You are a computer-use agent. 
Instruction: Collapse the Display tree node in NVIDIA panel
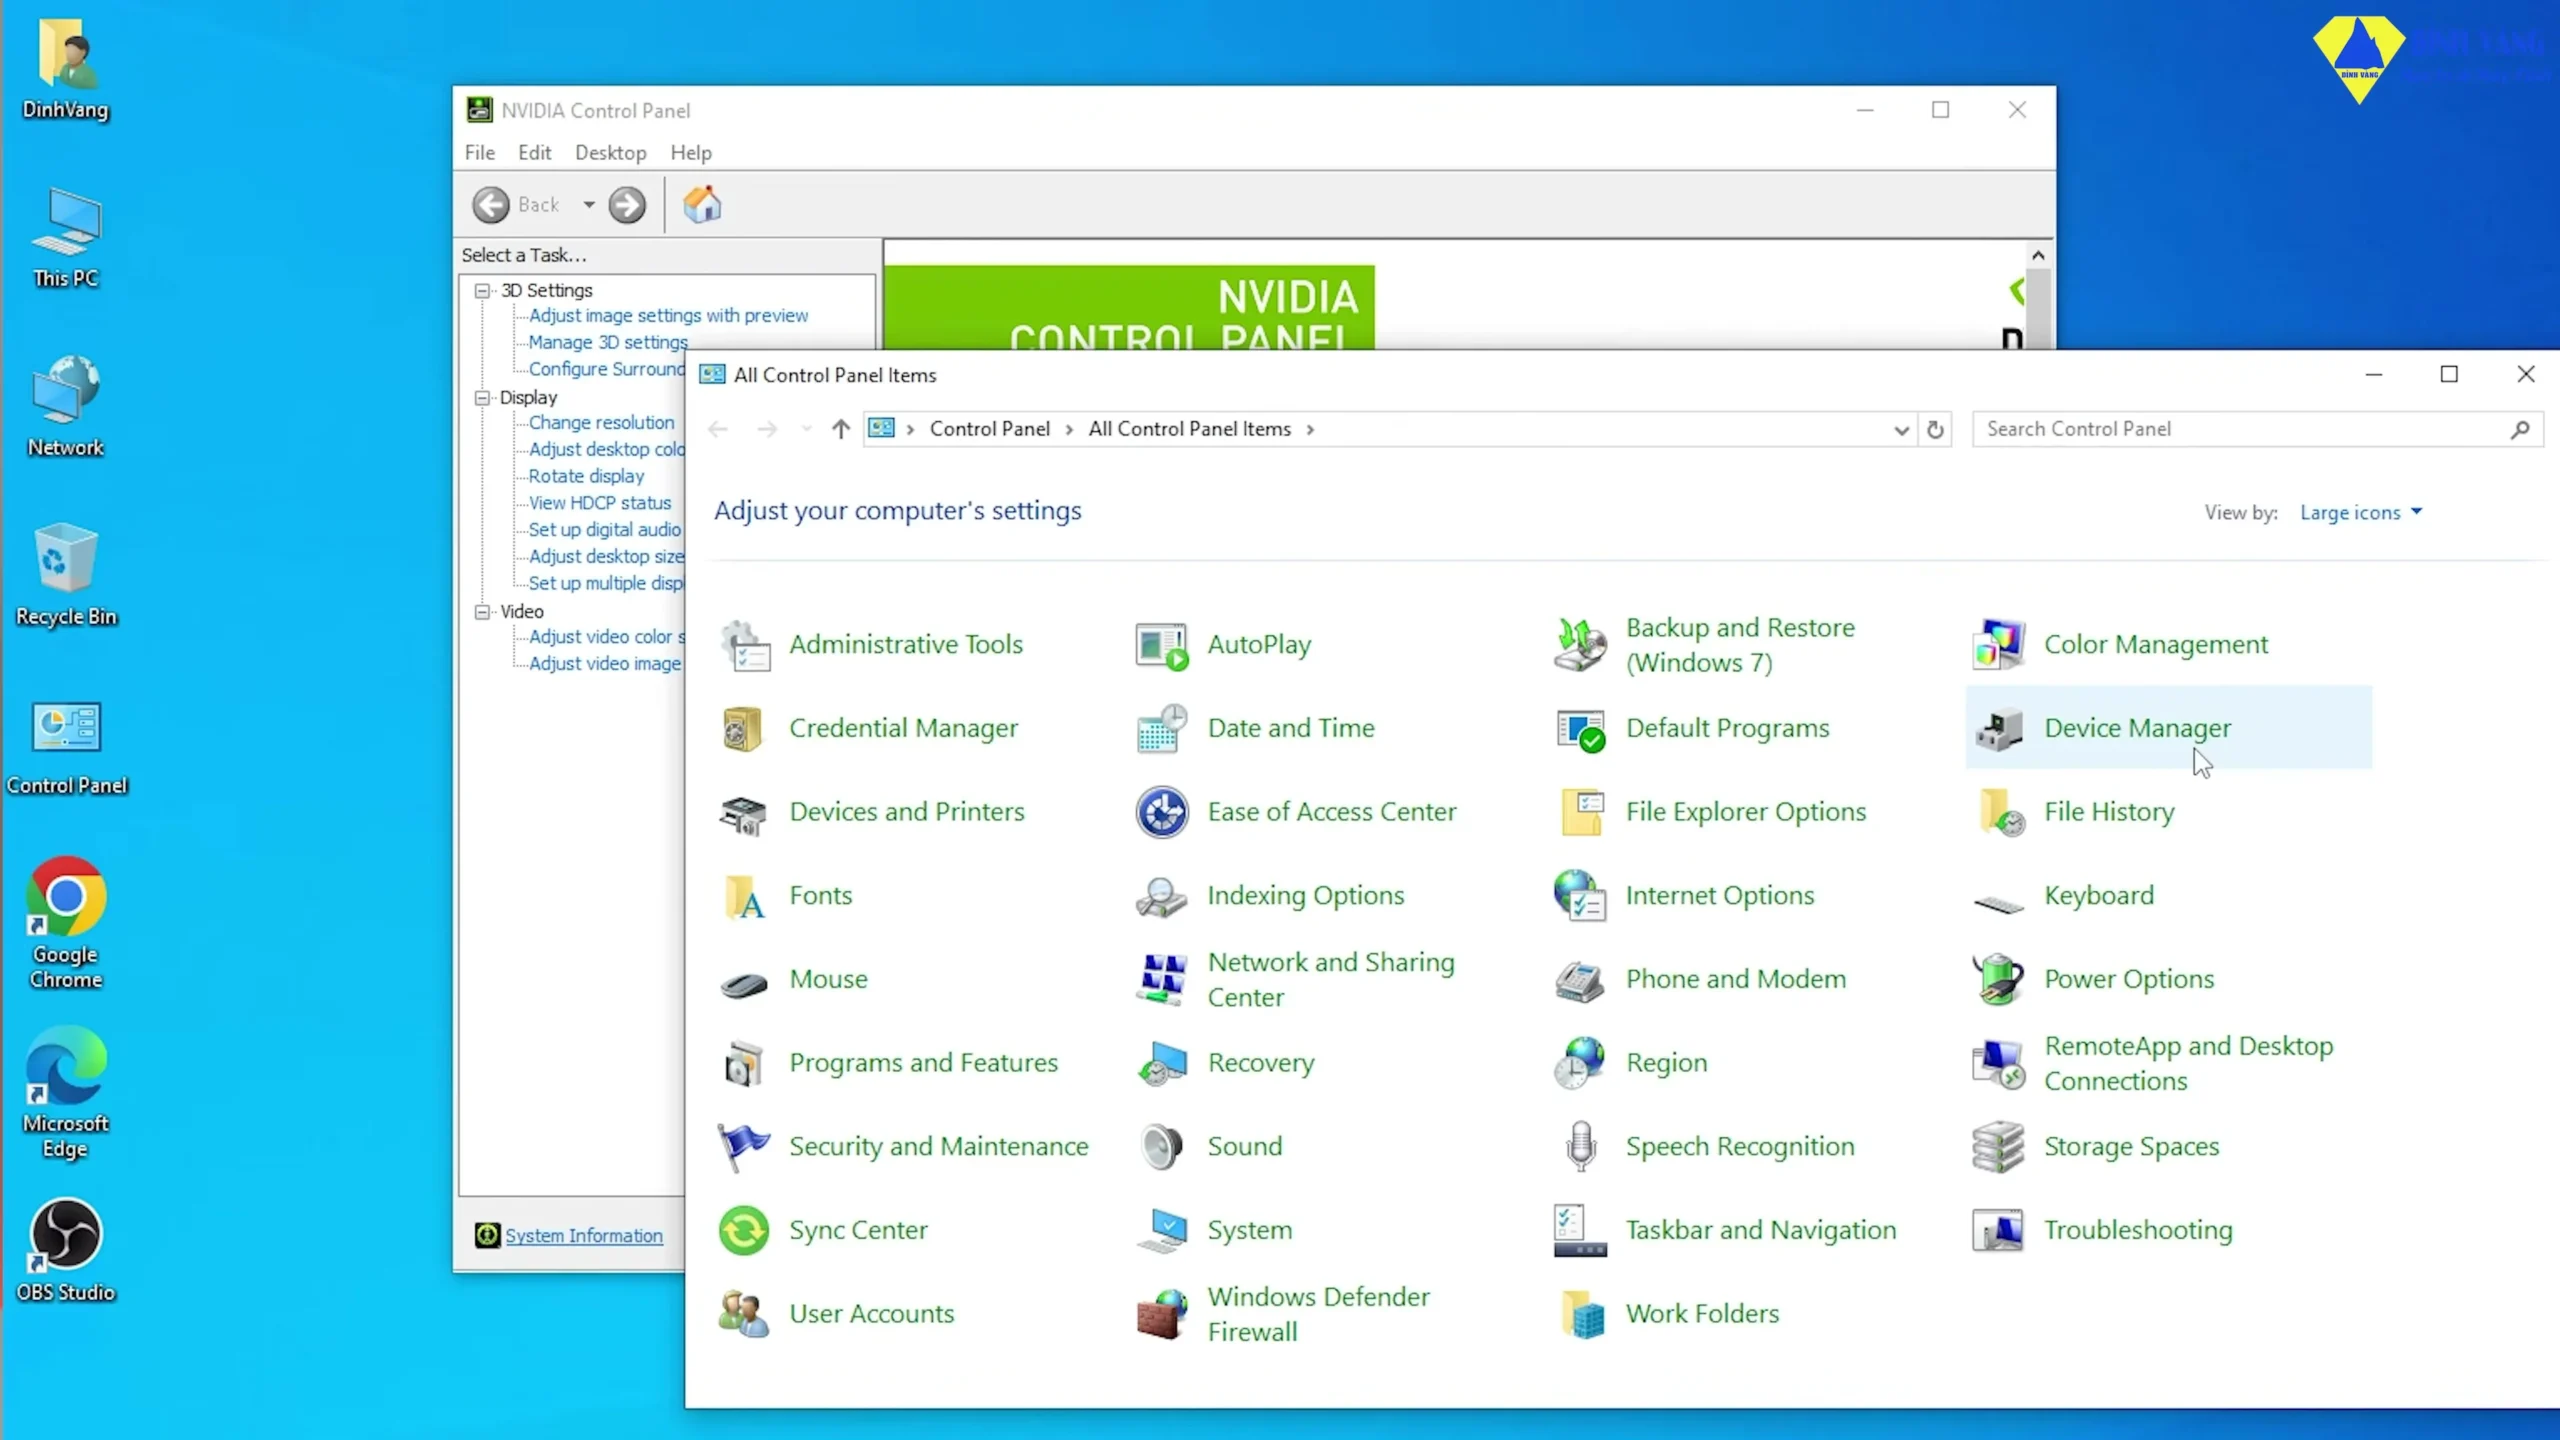(483, 398)
